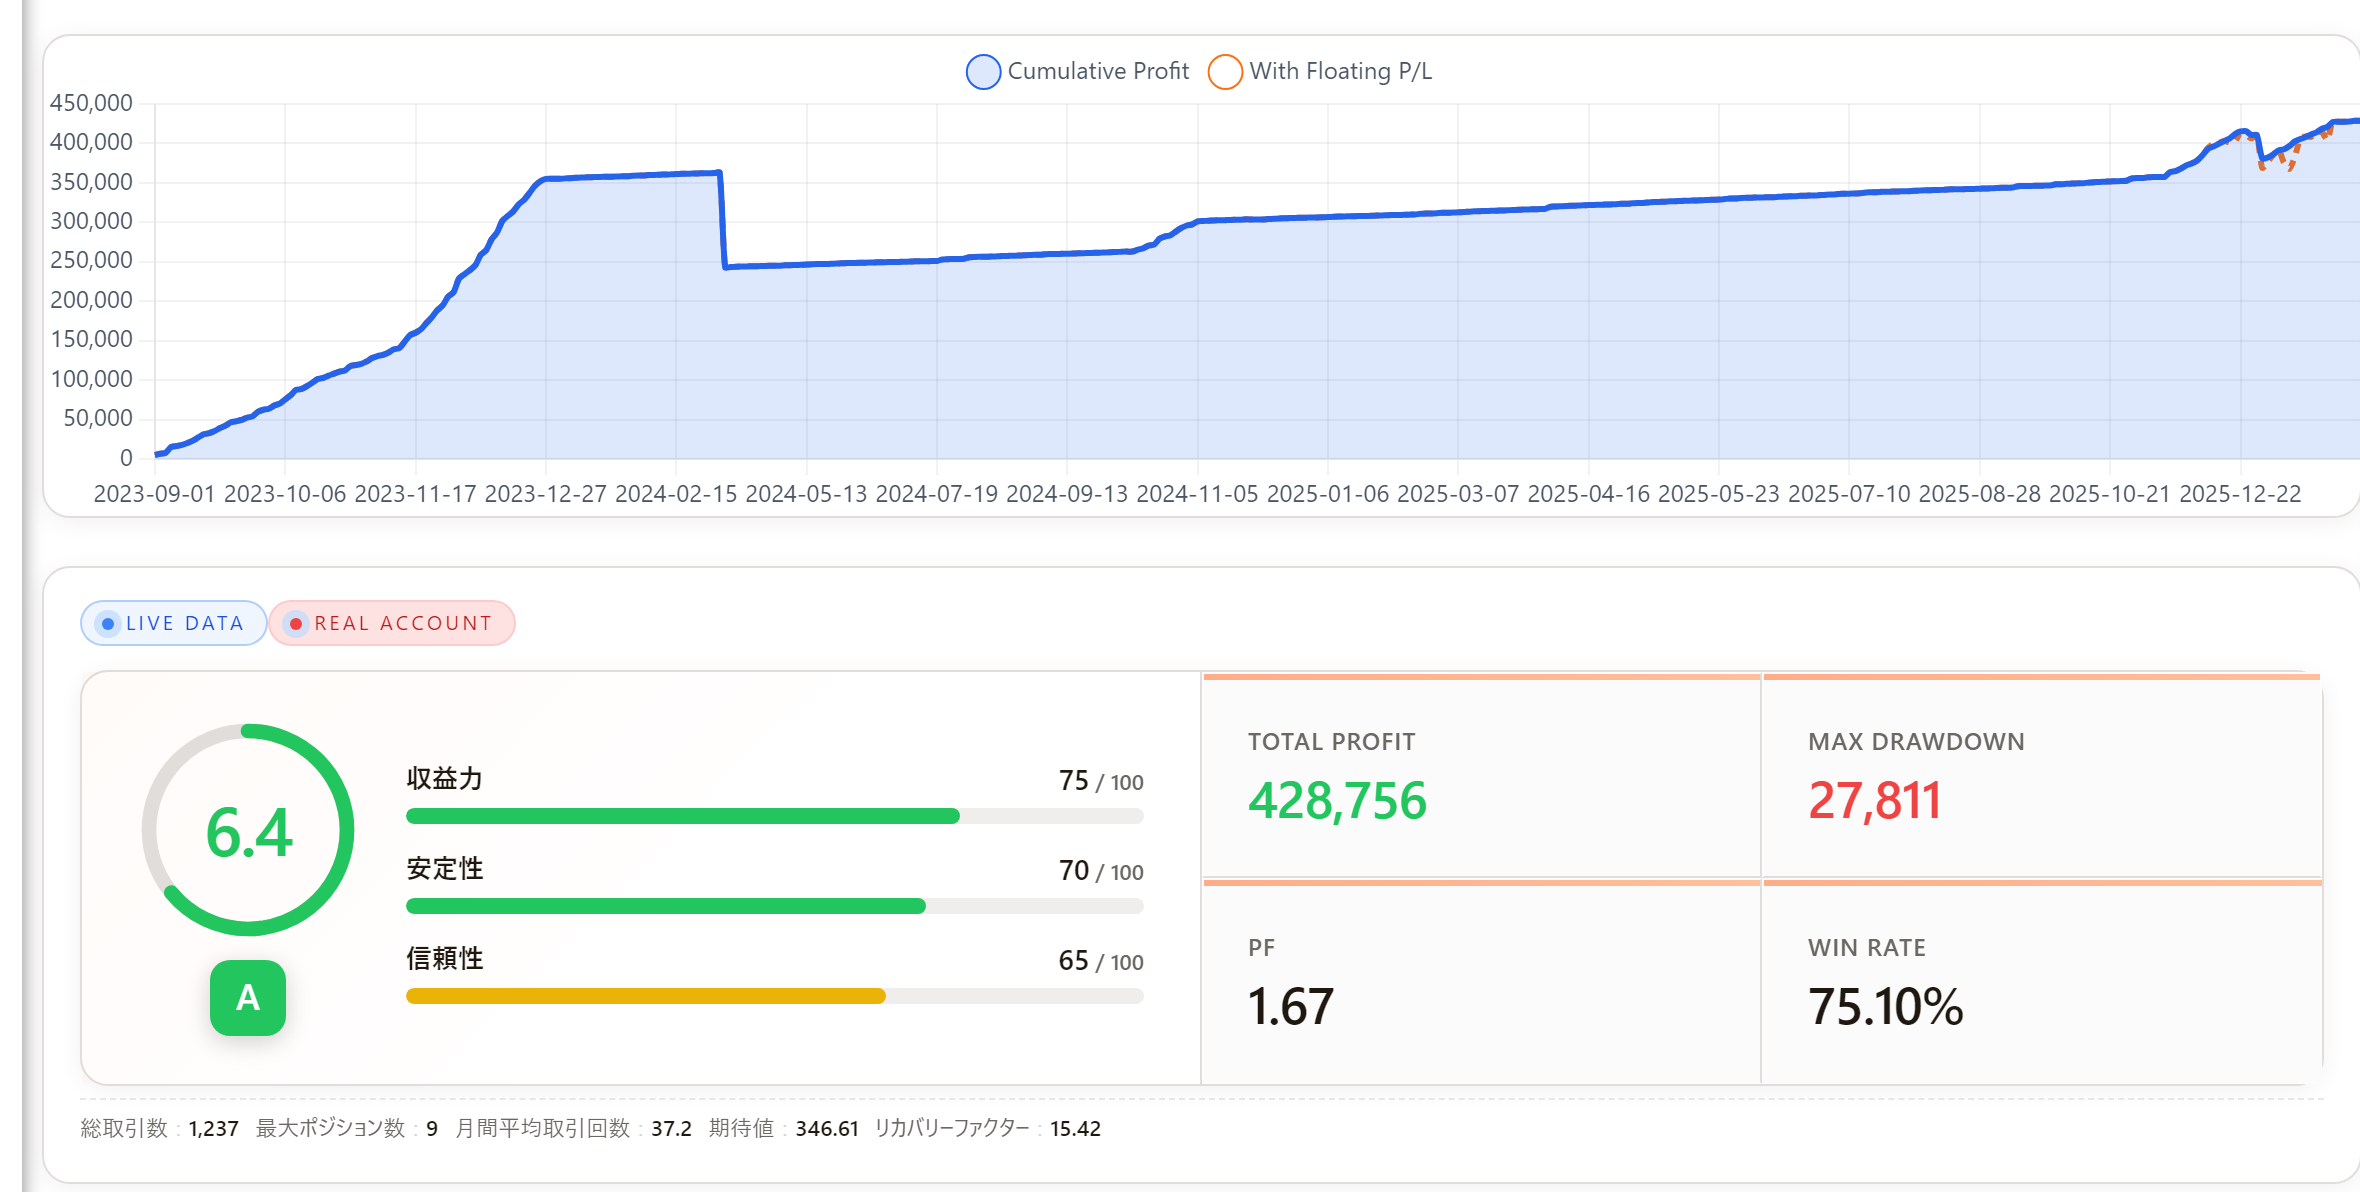Viewport: 2360px width, 1192px height.
Task: Click the 450,000 y-axis label
Action: (91, 103)
